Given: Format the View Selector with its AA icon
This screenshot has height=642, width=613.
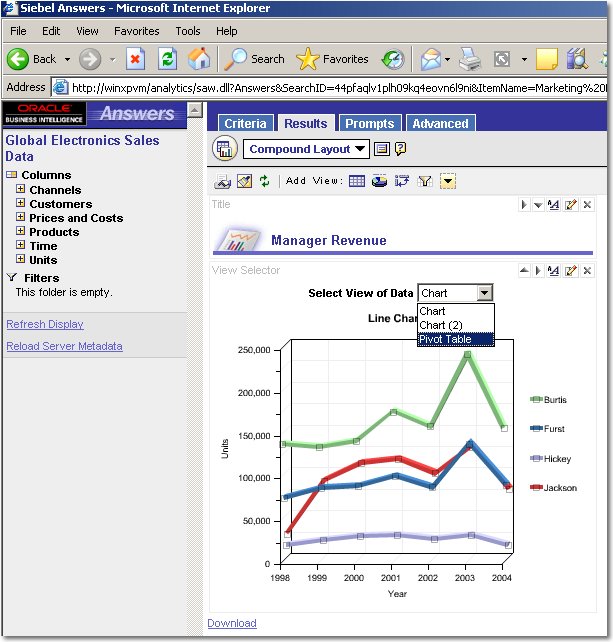Looking at the screenshot, I should pos(553,270).
